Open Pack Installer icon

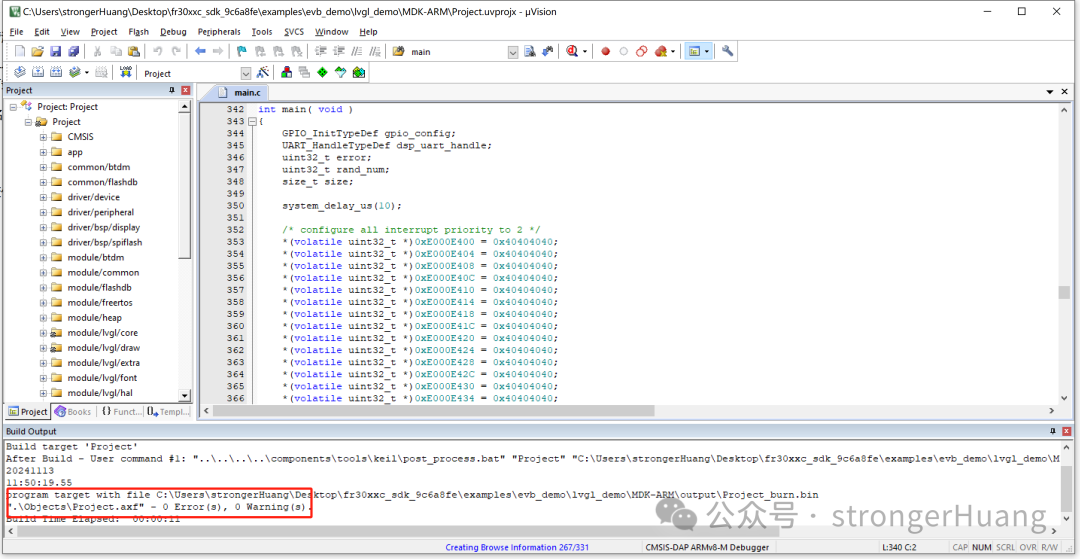click(x=357, y=72)
